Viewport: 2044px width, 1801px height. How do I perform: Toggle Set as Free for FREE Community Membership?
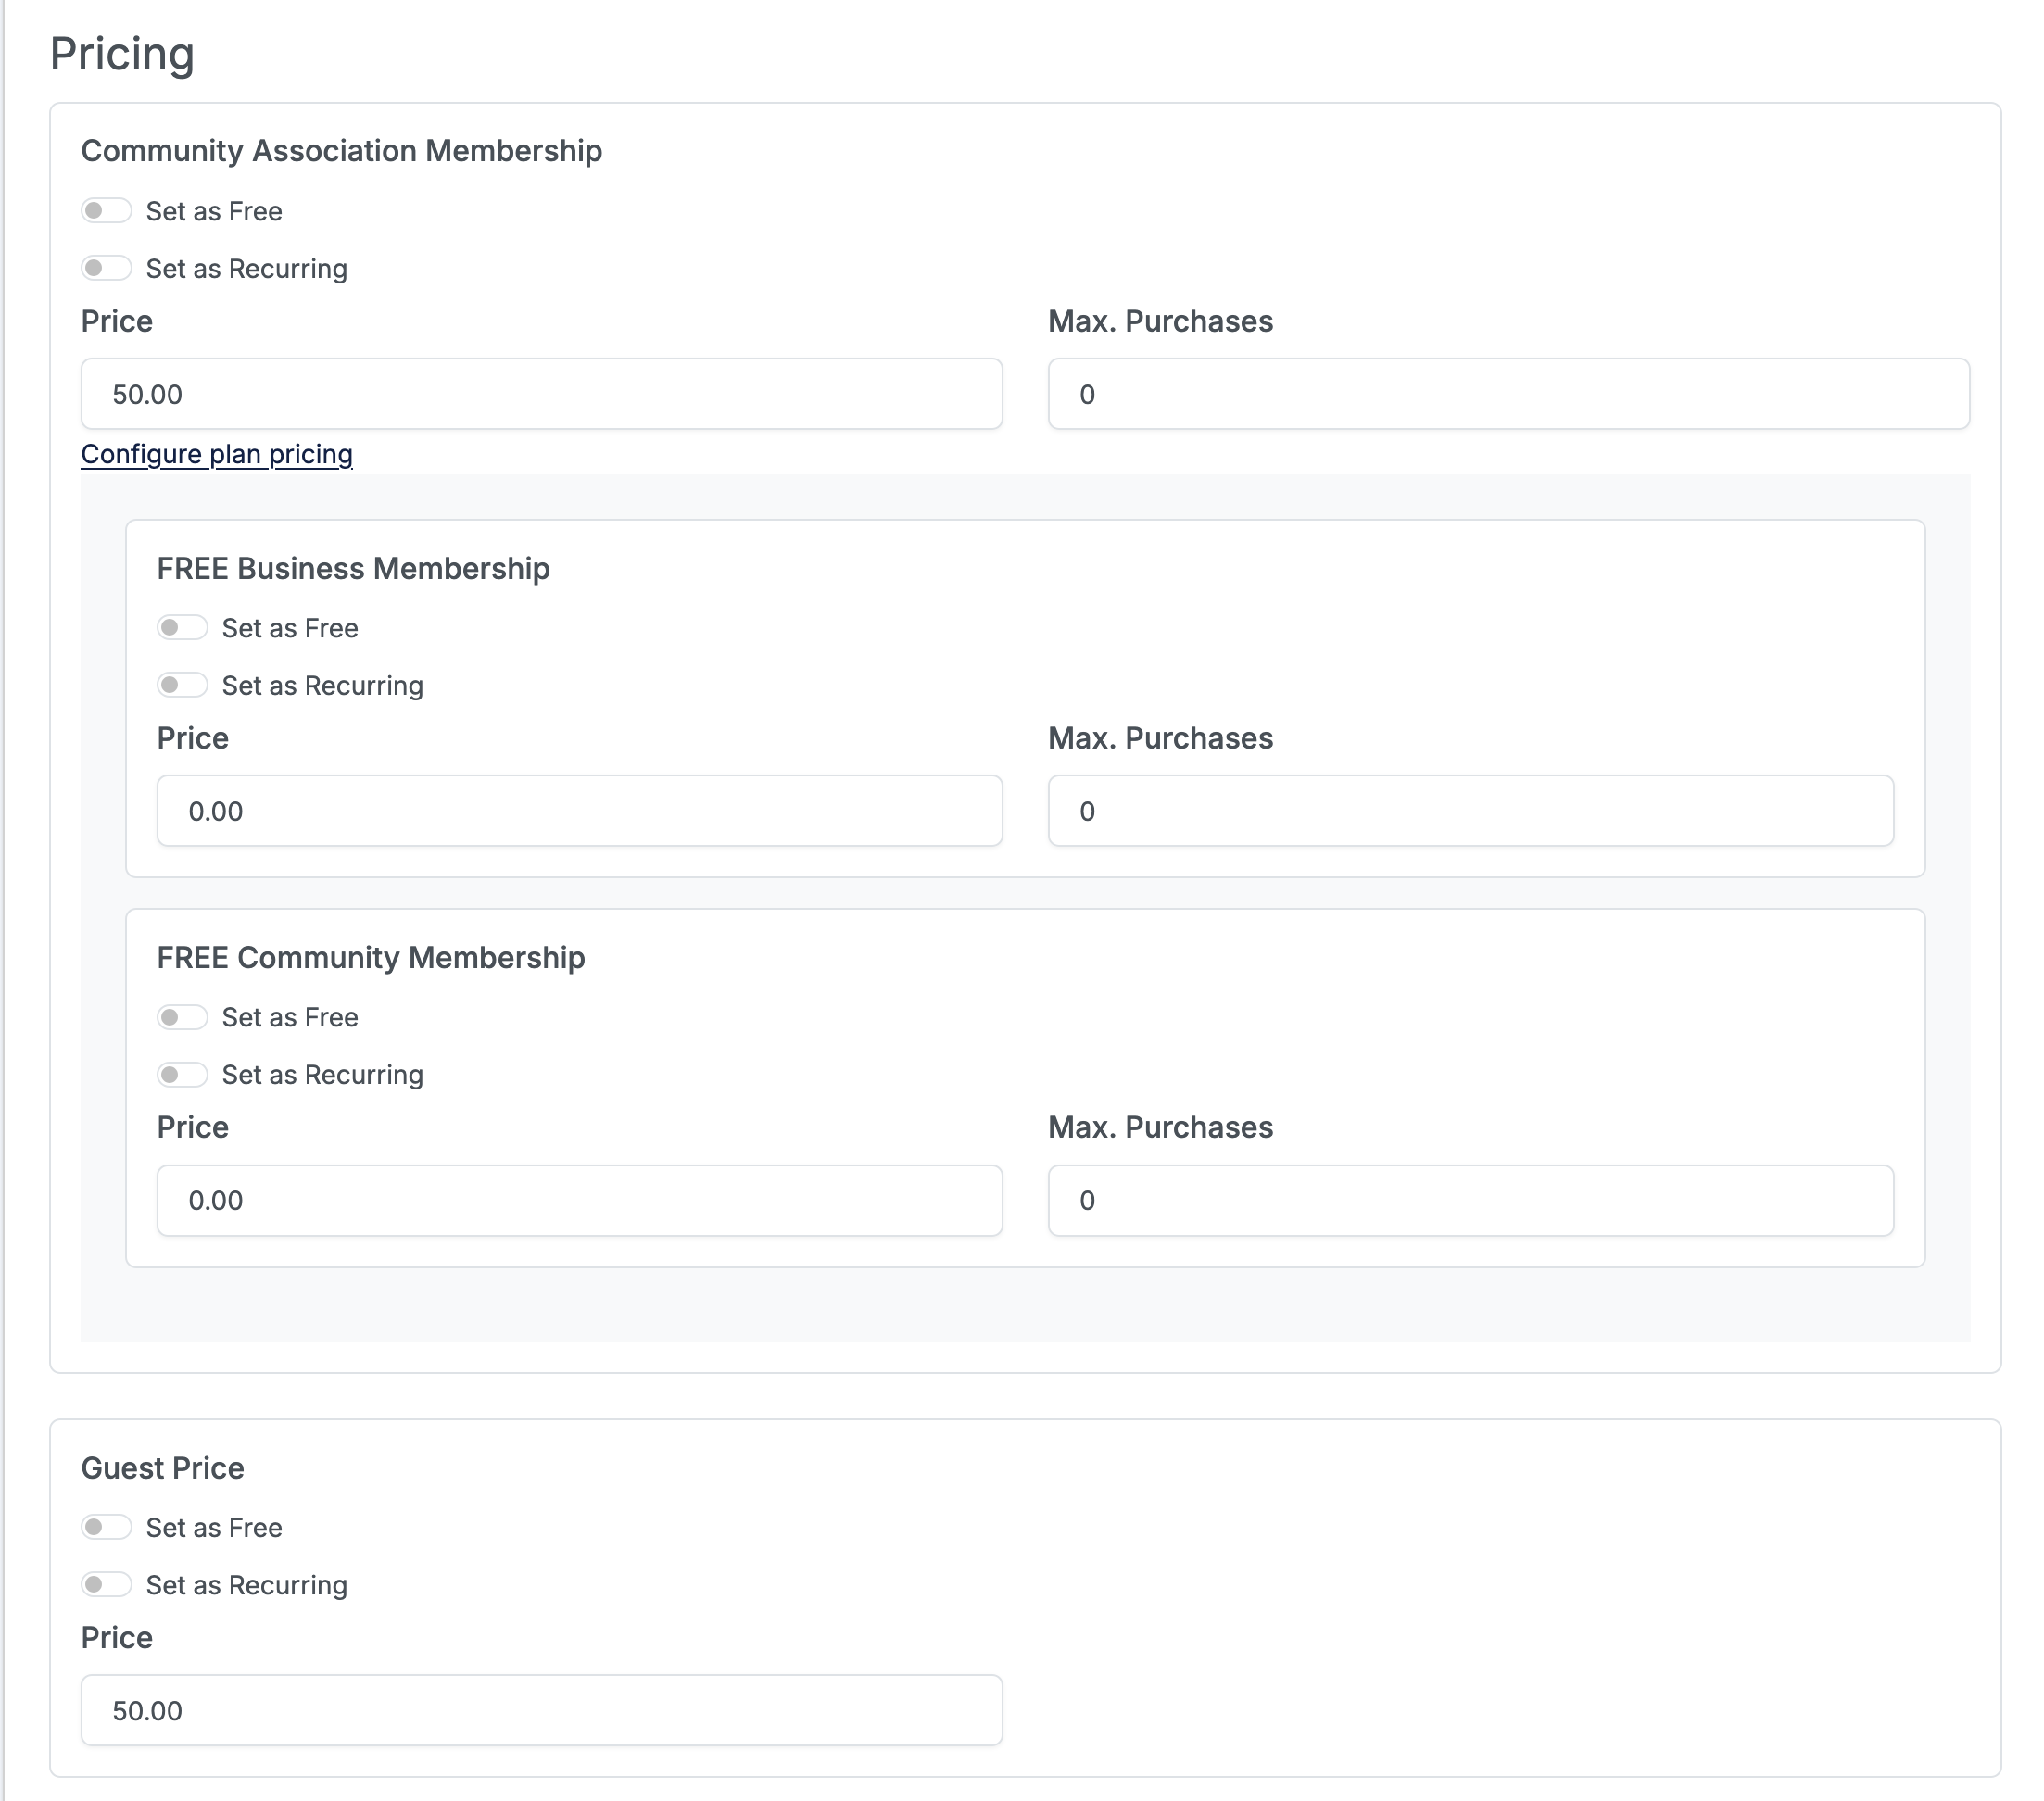(182, 1017)
